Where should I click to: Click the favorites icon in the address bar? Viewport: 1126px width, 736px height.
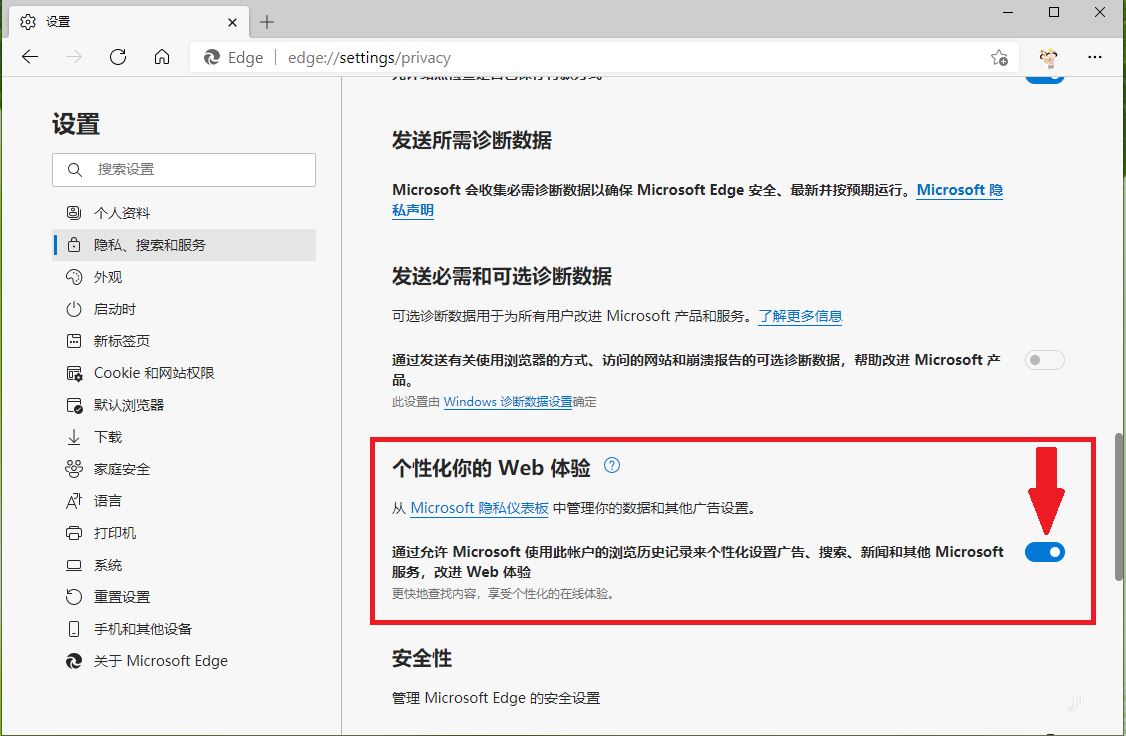[x=999, y=58]
